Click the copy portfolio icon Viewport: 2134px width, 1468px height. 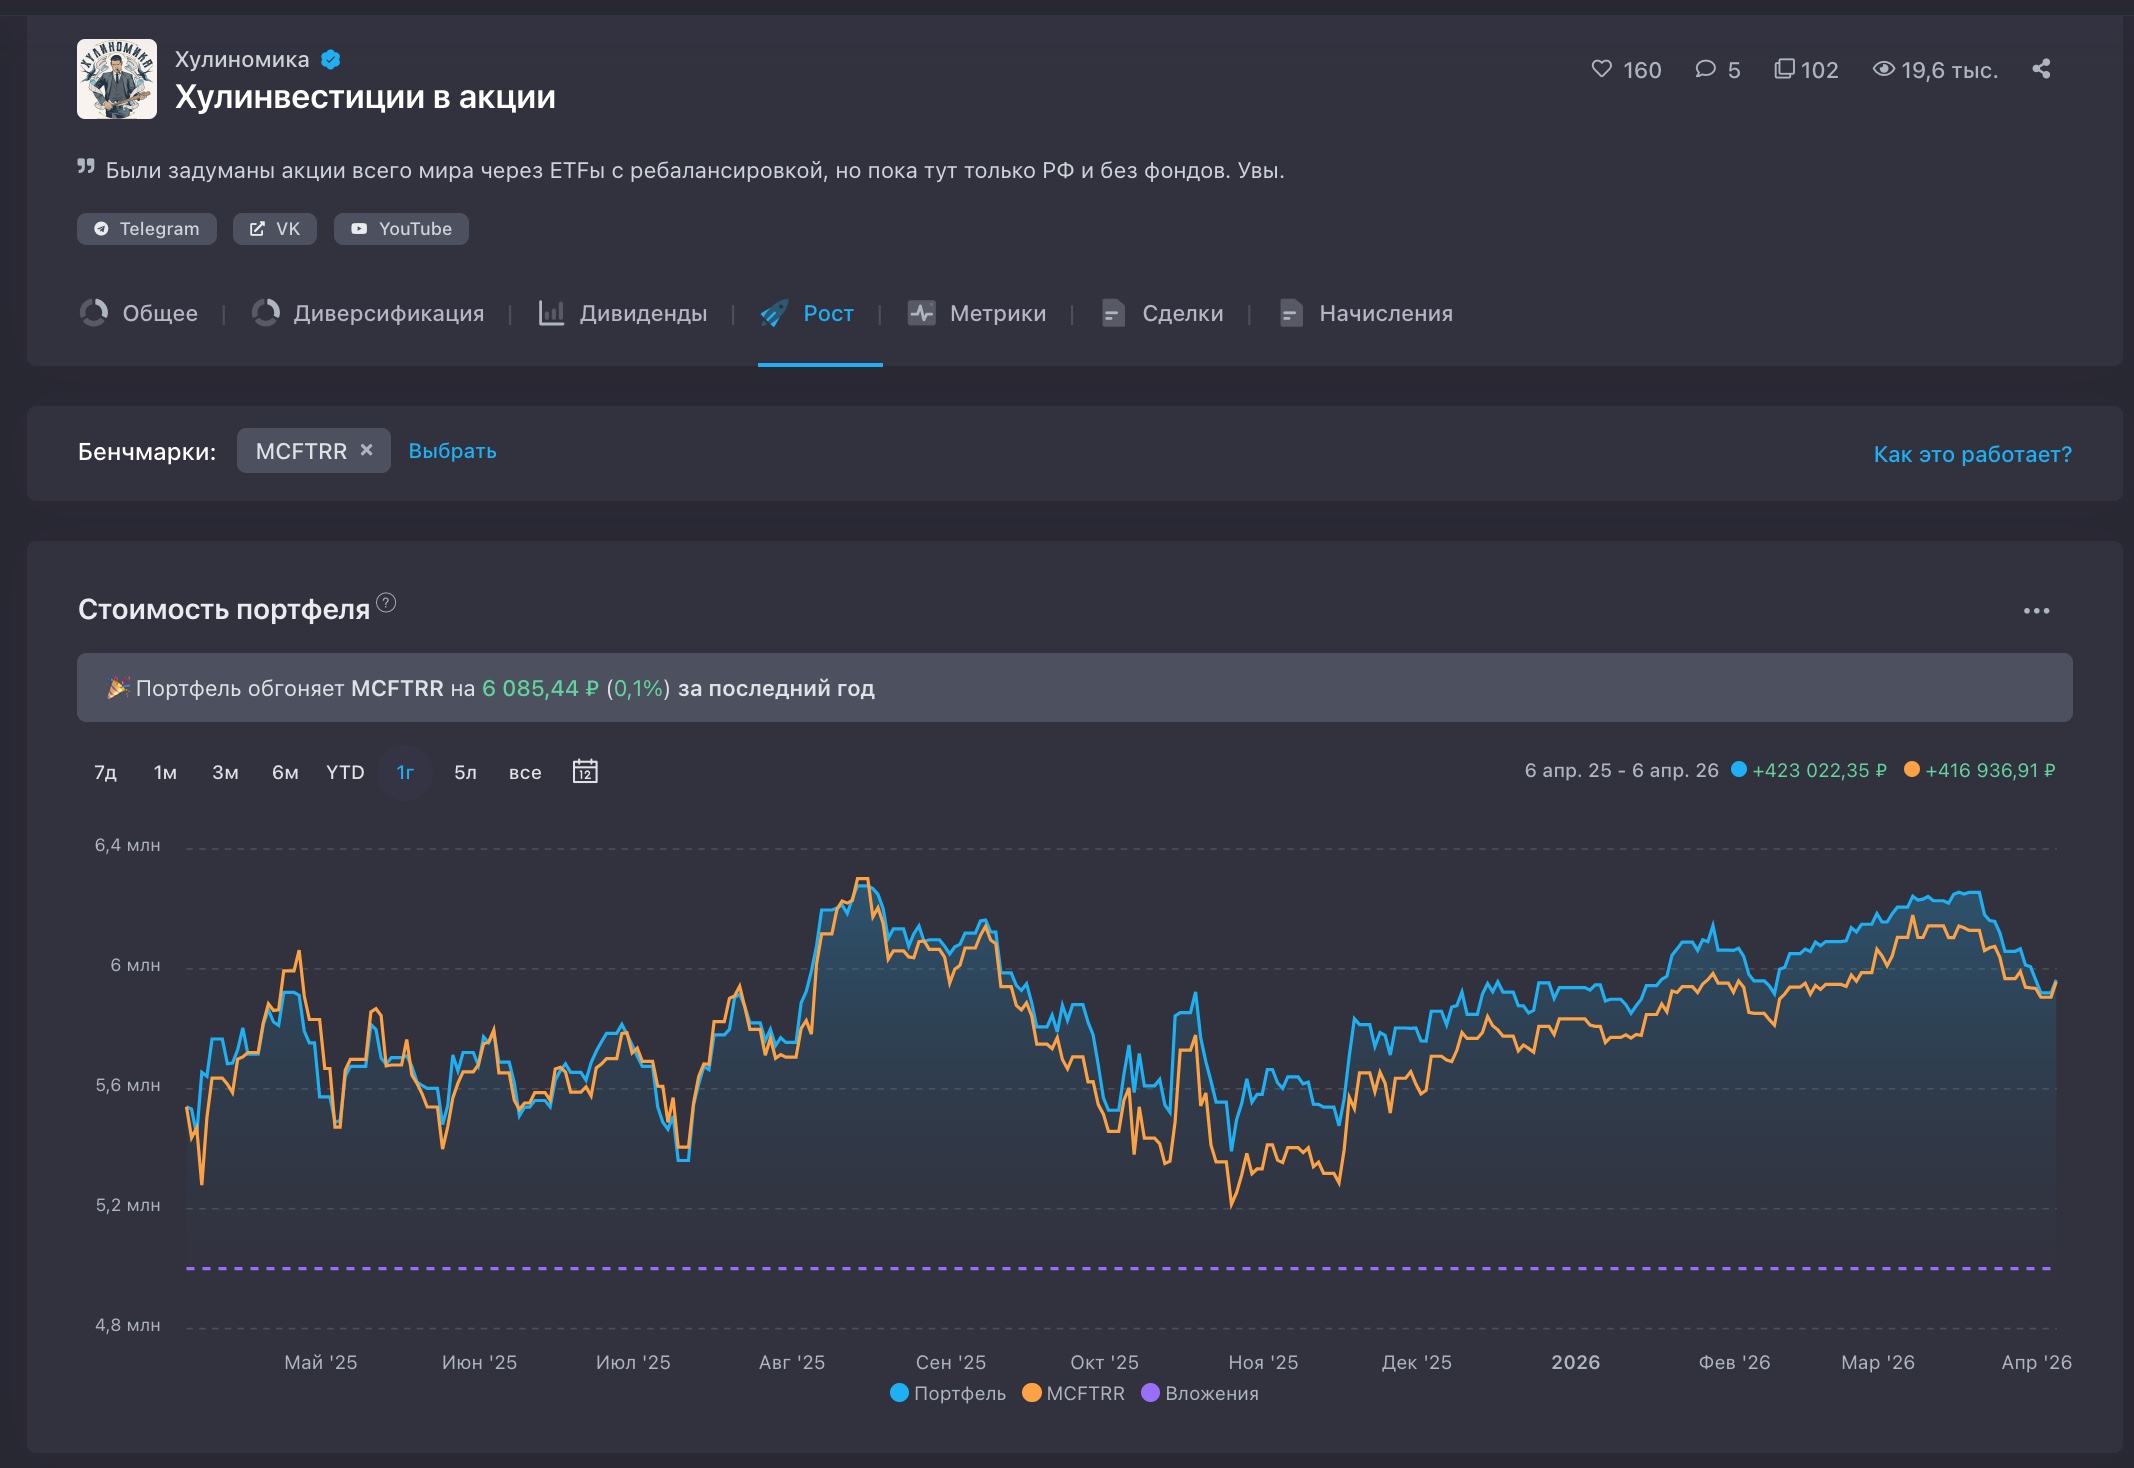pos(1784,69)
